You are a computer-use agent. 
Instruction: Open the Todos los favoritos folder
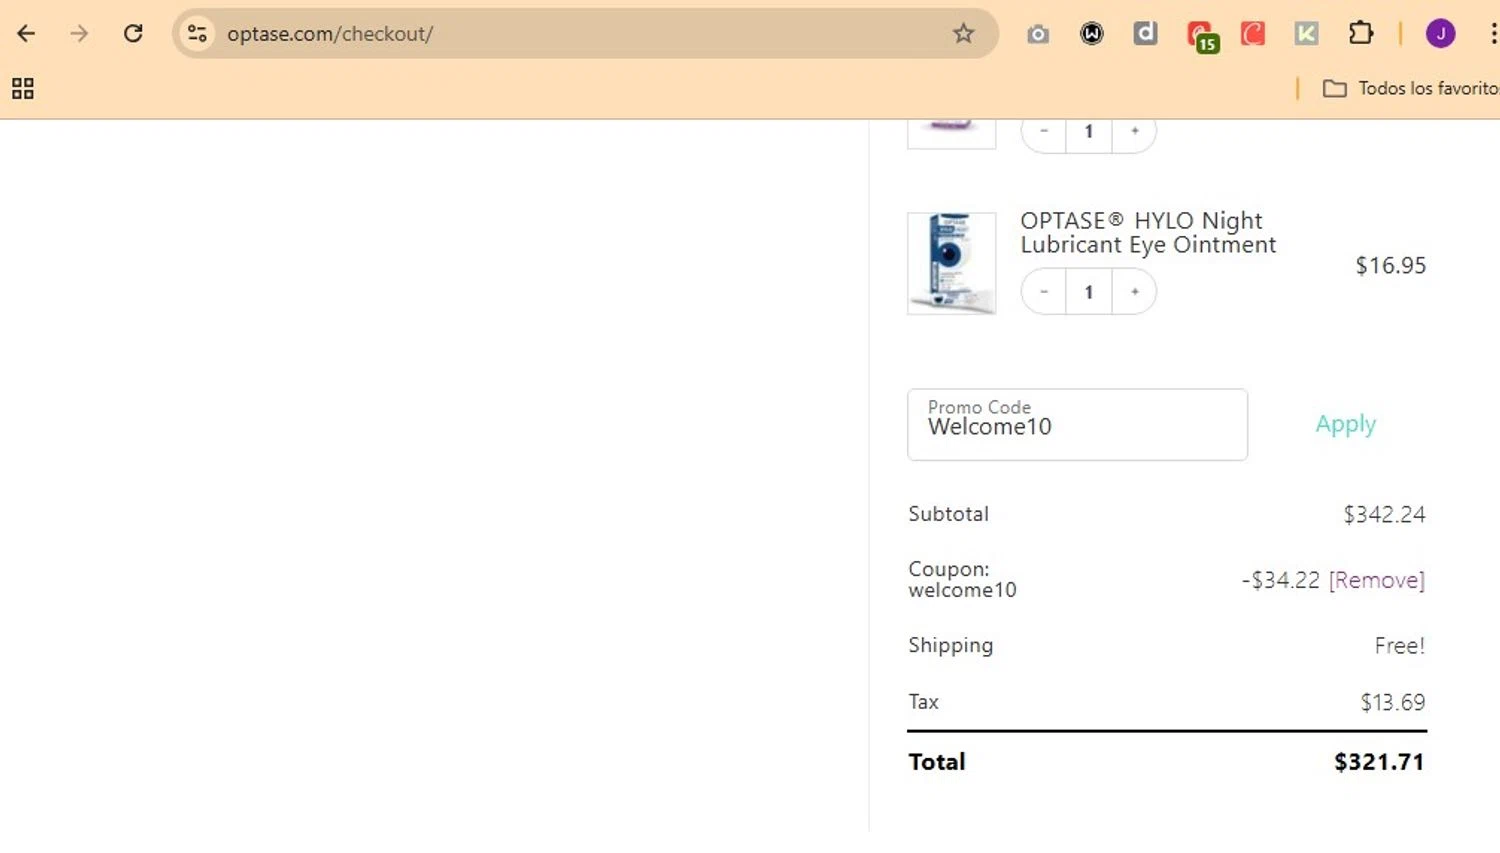point(1411,88)
